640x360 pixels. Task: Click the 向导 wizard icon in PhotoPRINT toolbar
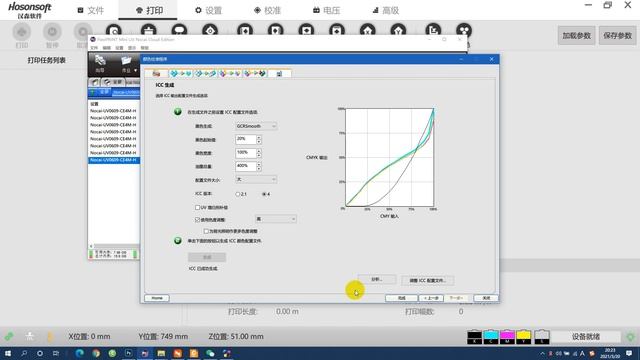click(100, 63)
